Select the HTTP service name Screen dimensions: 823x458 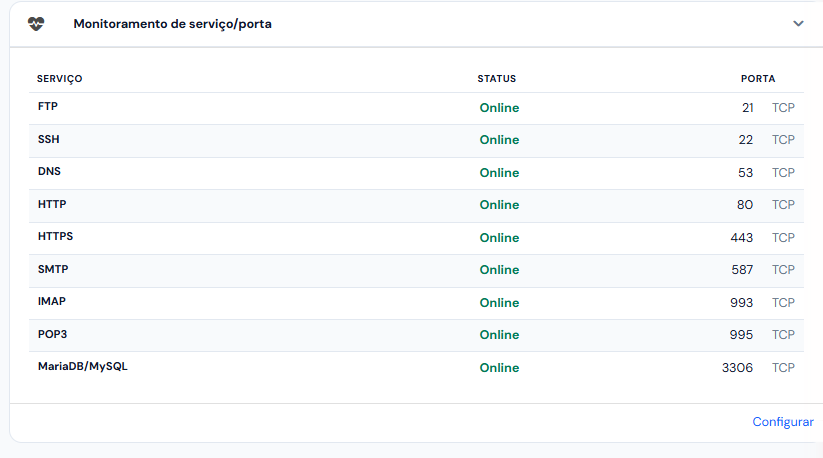point(52,205)
